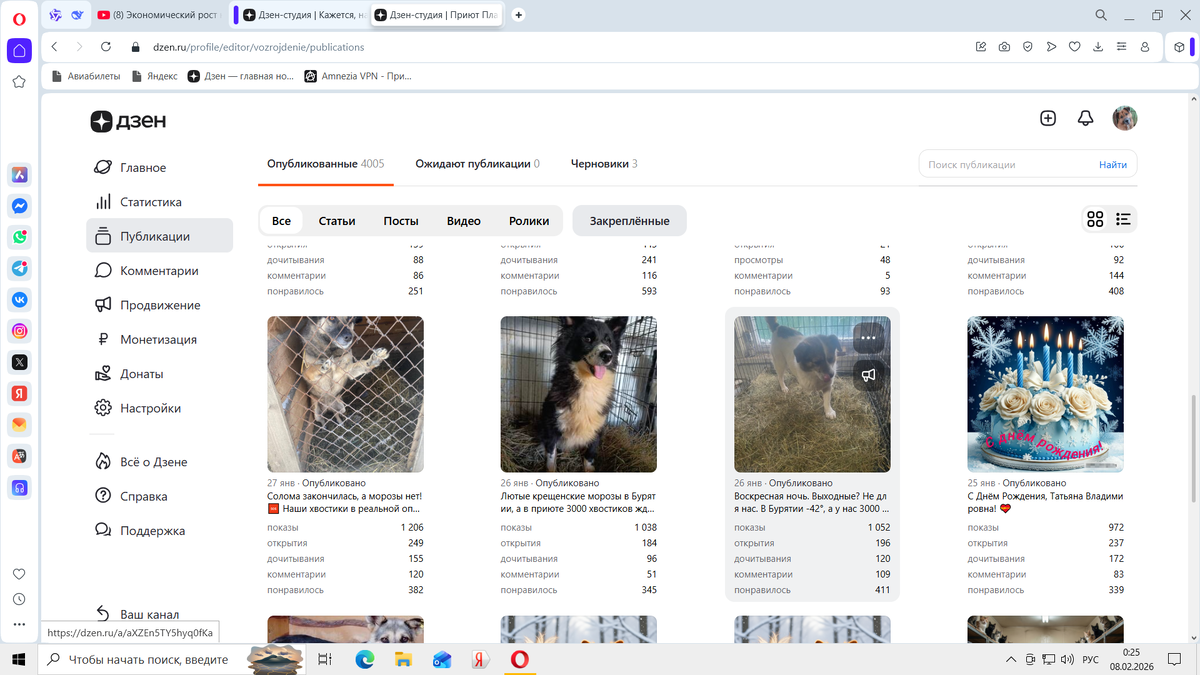Screen dimensions: 1200x675
Task: Click Dzen create publication plus icon
Action: point(1048,118)
